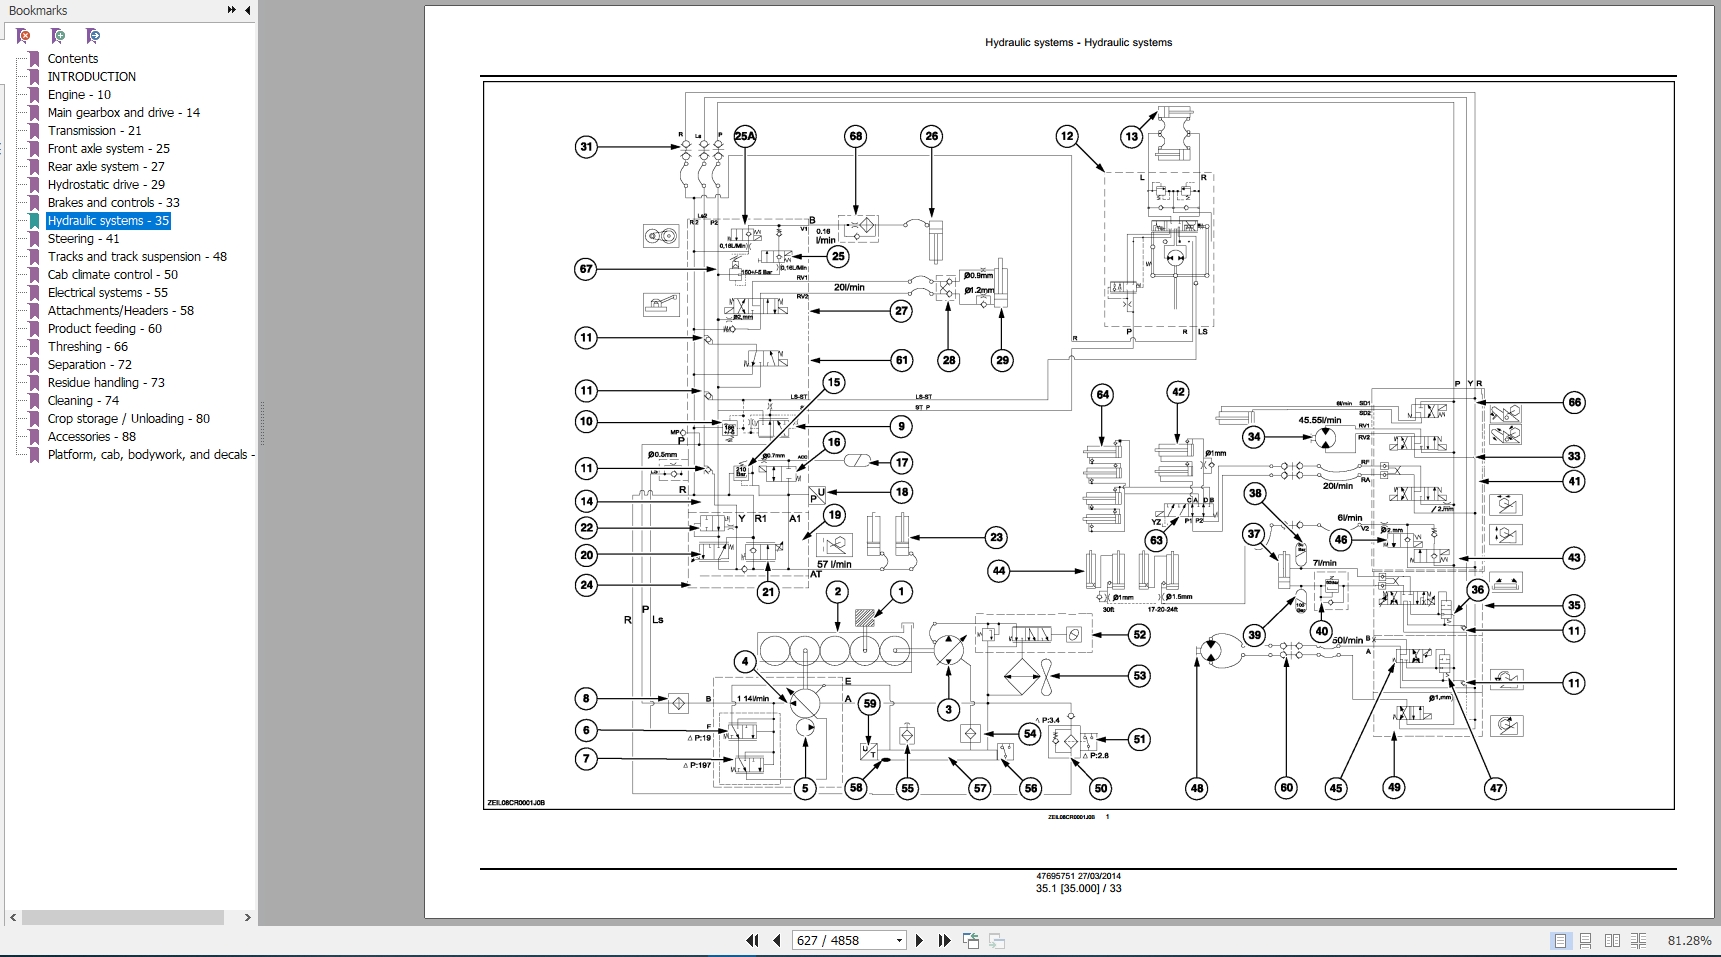Image resolution: width=1721 pixels, height=957 pixels.
Task: Select the Rear axle system - 27 bookmark
Action: click(x=106, y=167)
